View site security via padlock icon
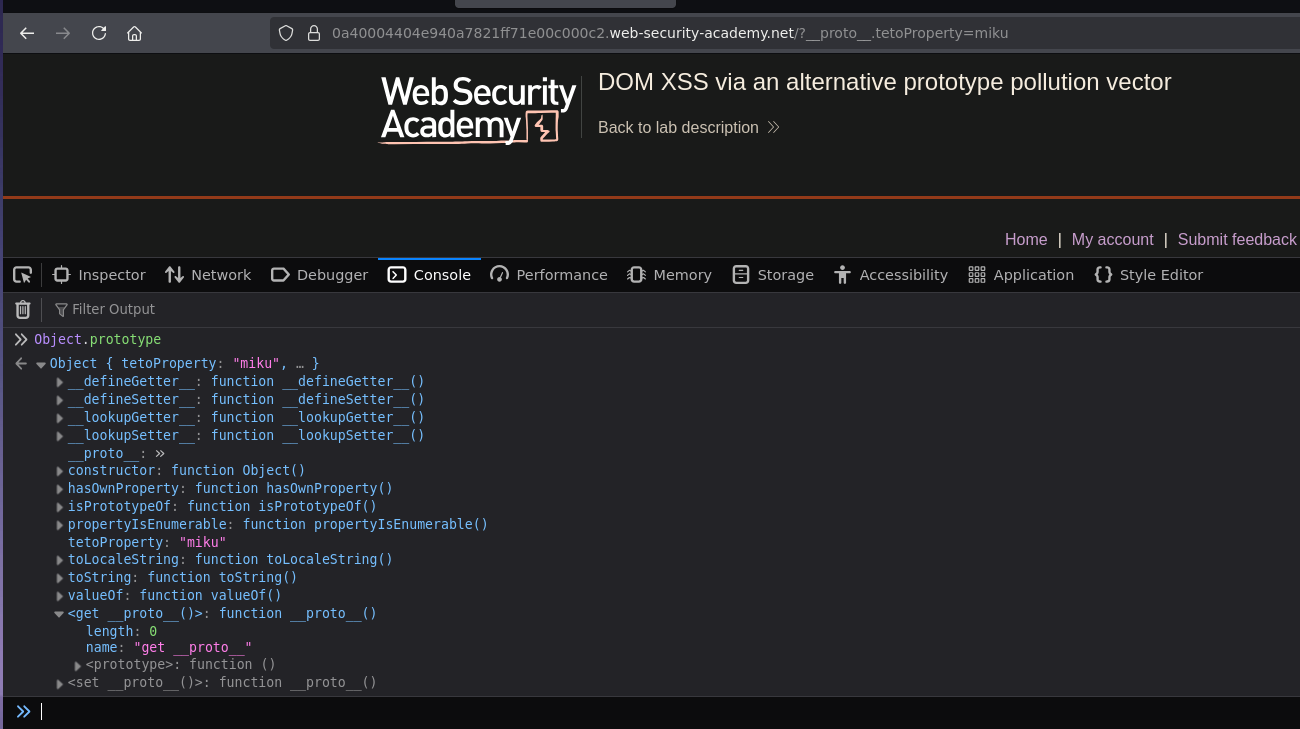 tap(314, 33)
